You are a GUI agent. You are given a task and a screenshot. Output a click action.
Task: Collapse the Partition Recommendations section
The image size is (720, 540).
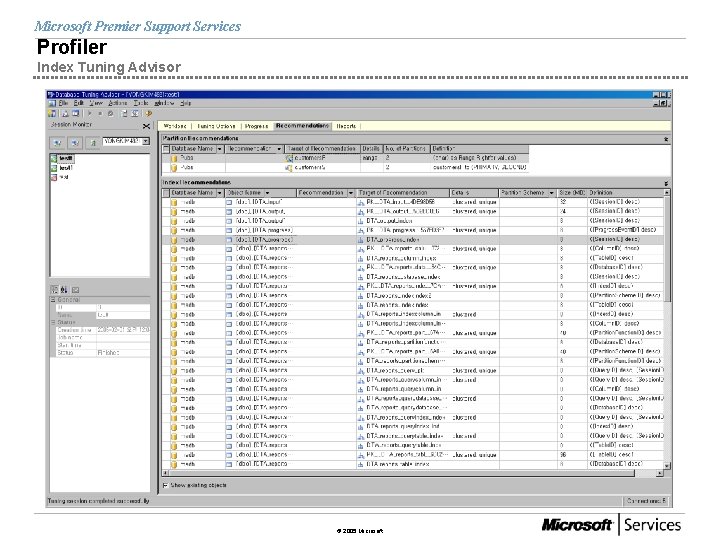[666, 139]
